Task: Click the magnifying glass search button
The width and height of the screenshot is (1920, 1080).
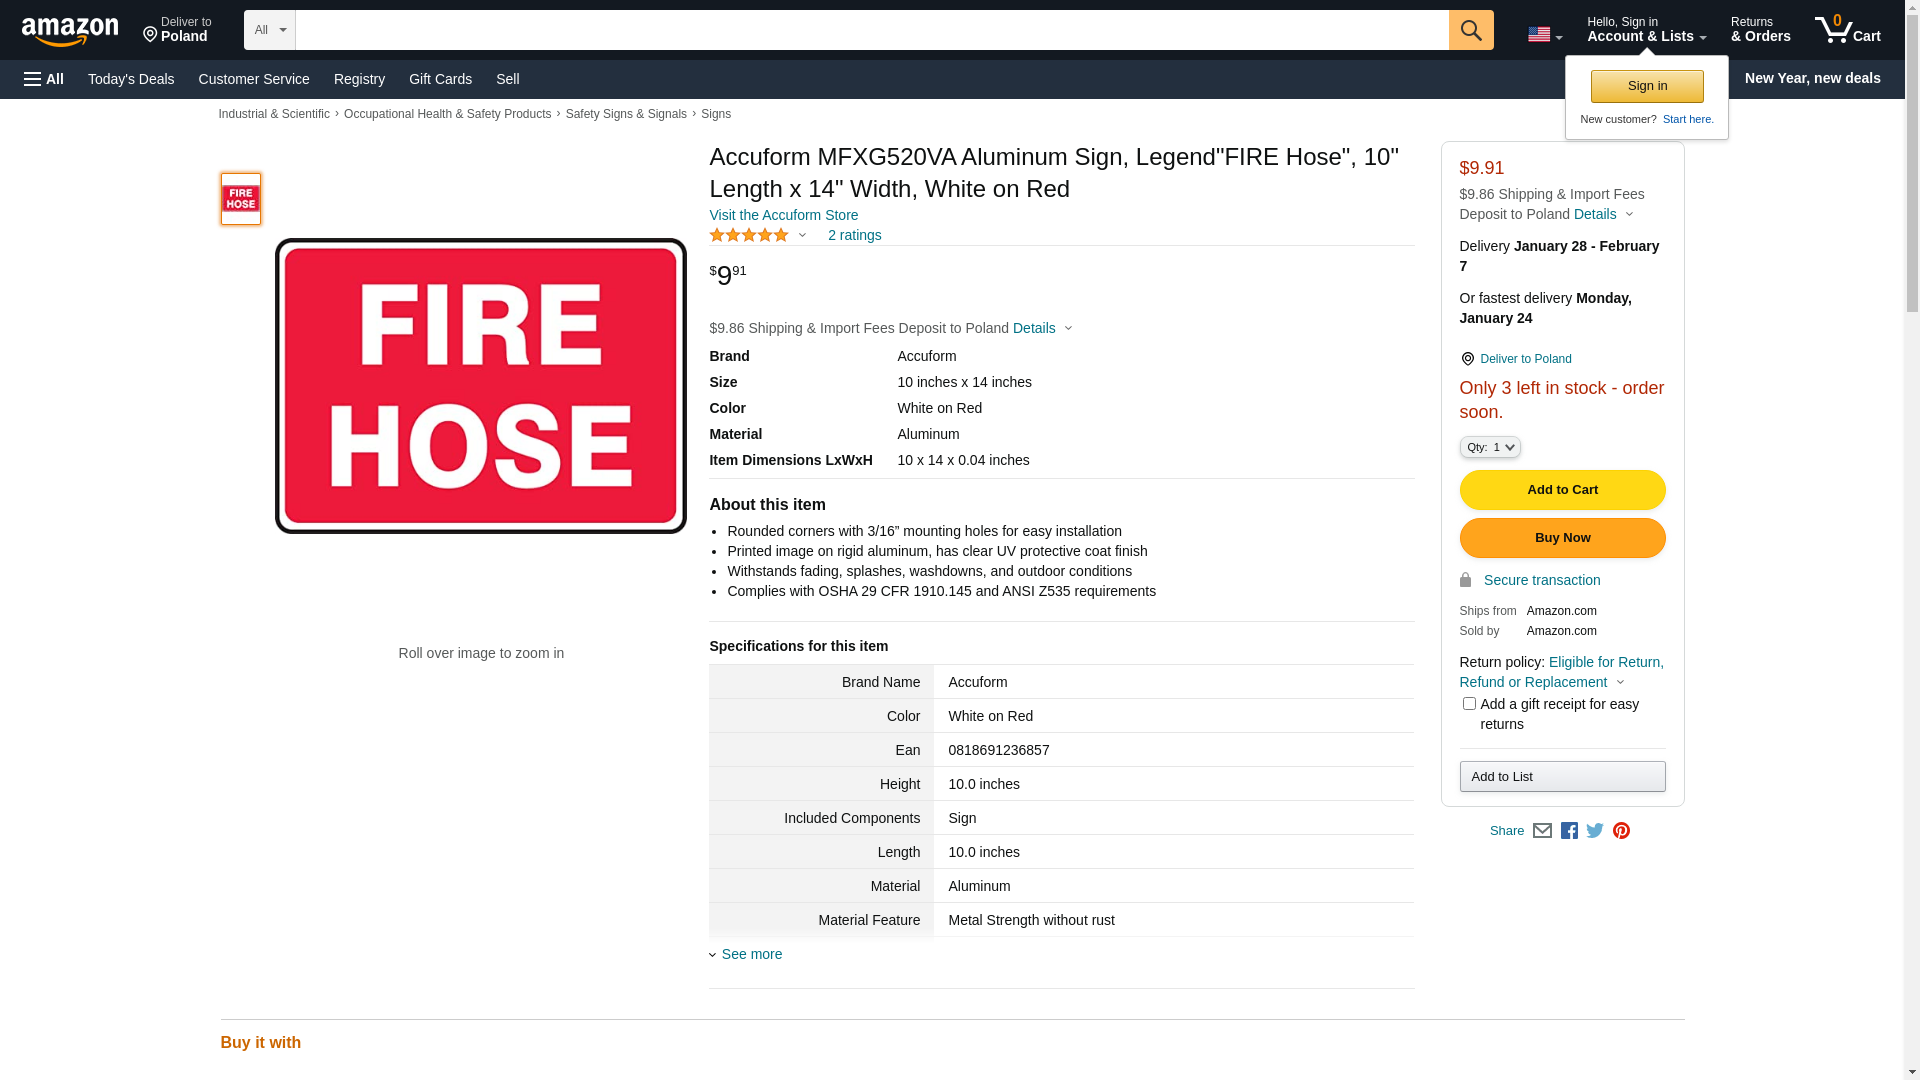Action: [1470, 30]
